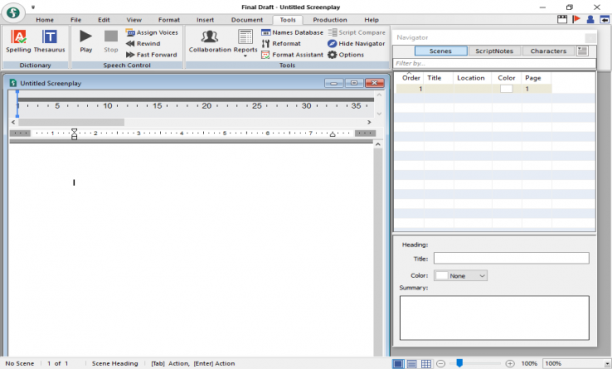The image size is (612, 369).
Task: Select scene row with order 1
Action: pyautogui.click(x=474, y=89)
